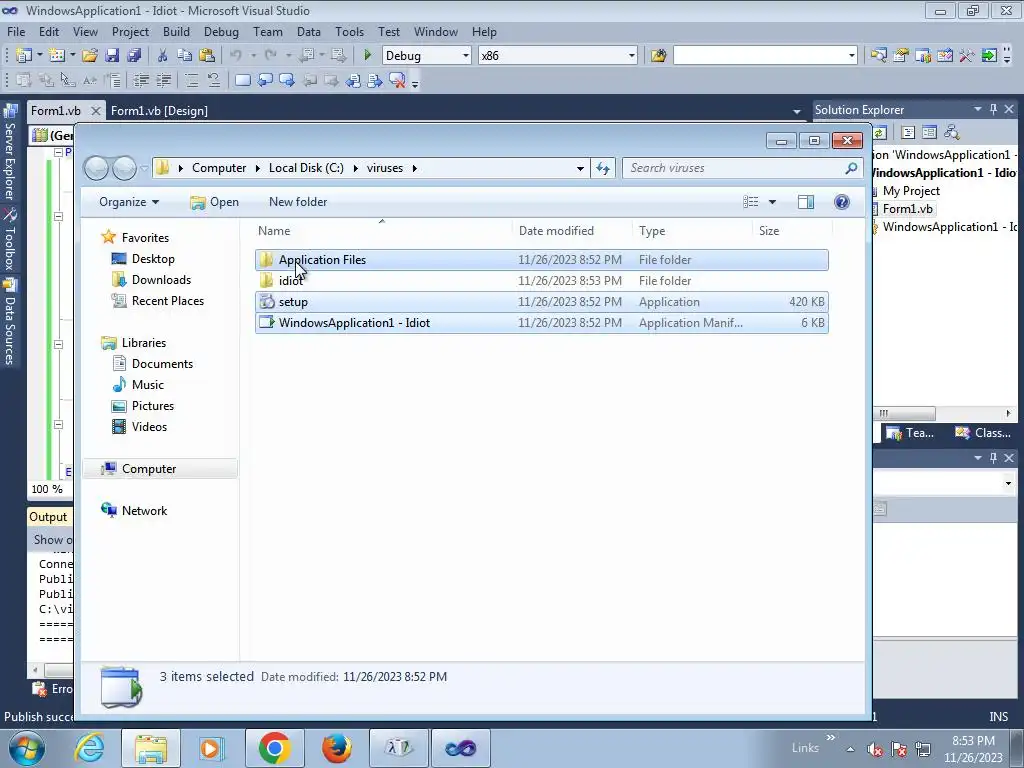Click the New Project toolbar icon

click(24, 56)
